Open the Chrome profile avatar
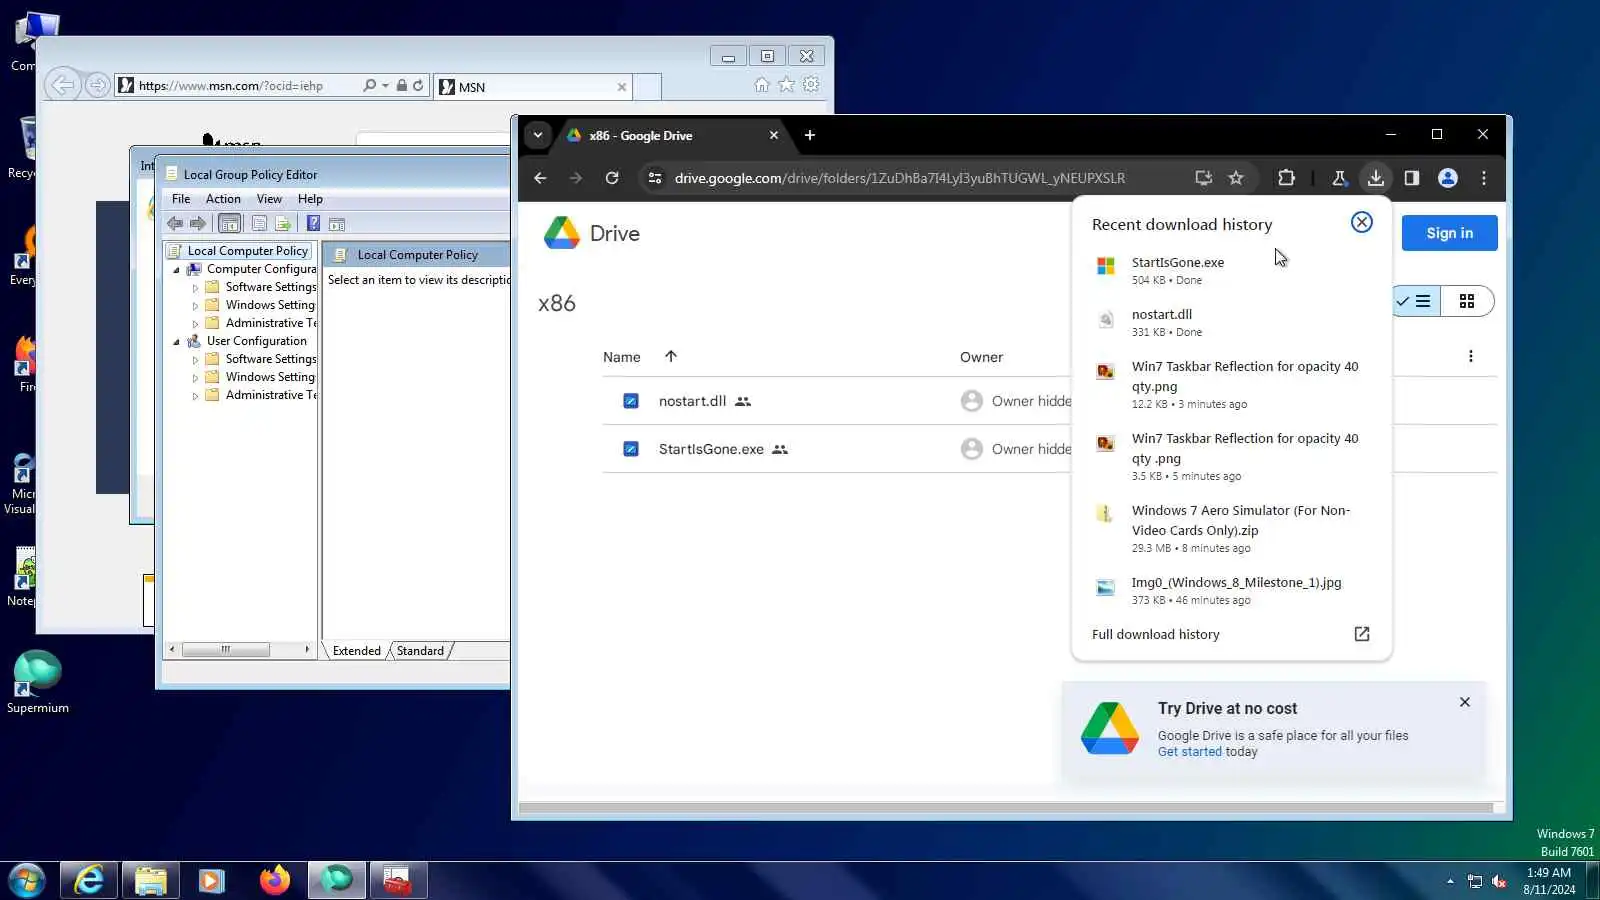Image resolution: width=1600 pixels, height=900 pixels. click(1447, 178)
